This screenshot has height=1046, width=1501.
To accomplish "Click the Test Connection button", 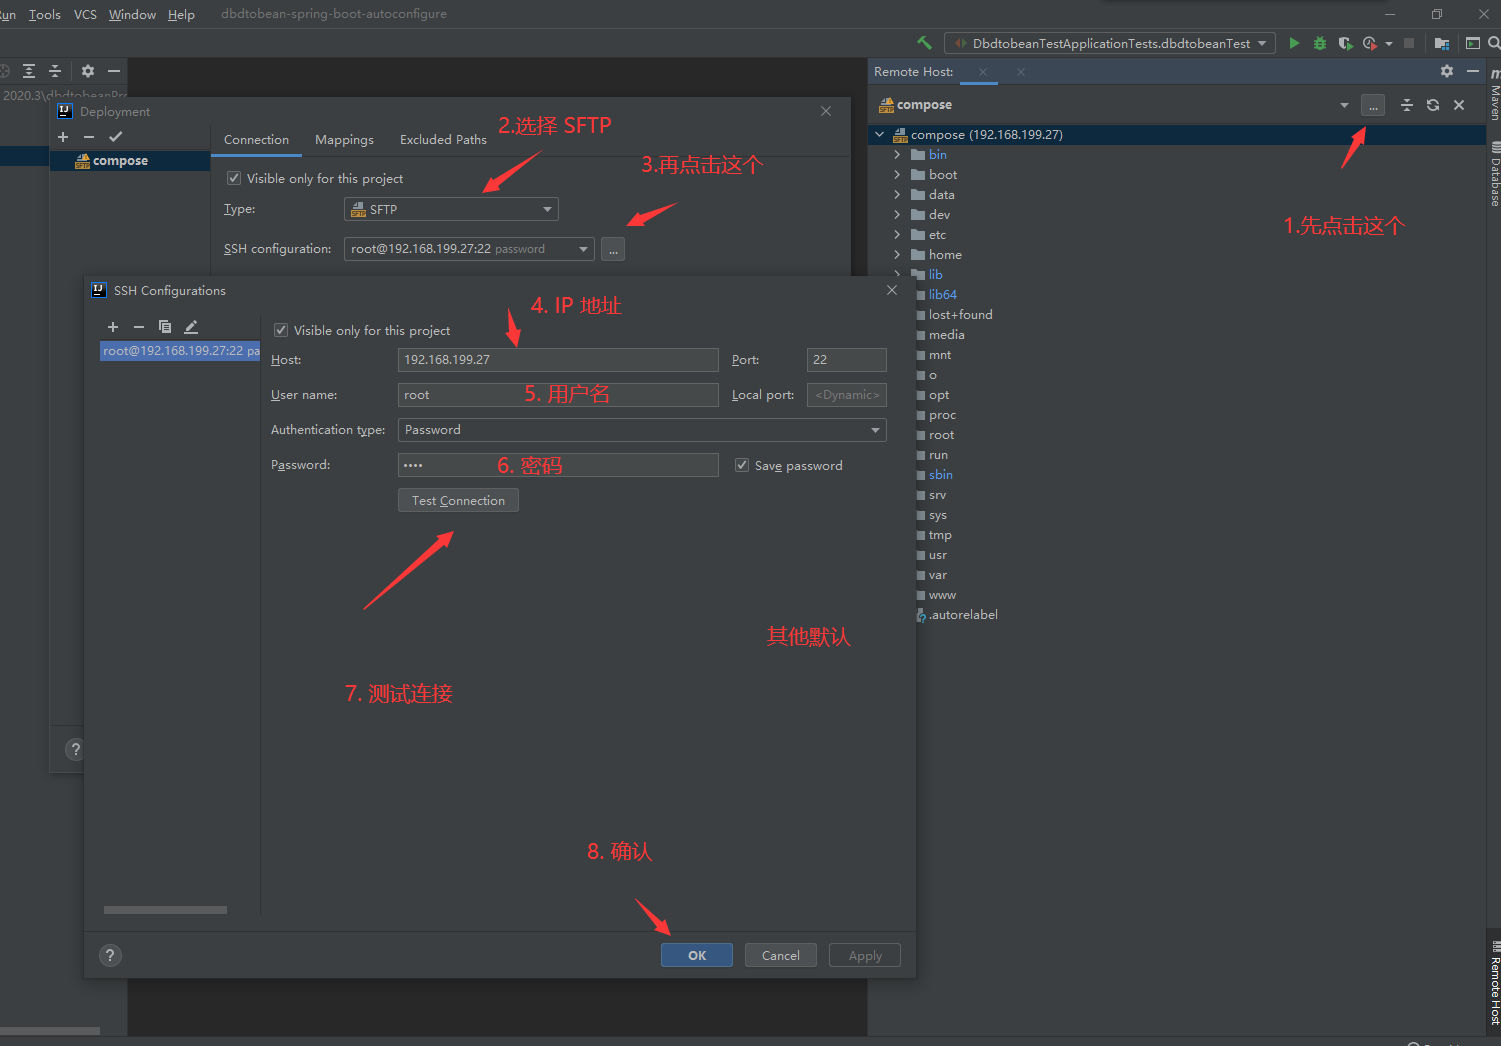I will (458, 500).
